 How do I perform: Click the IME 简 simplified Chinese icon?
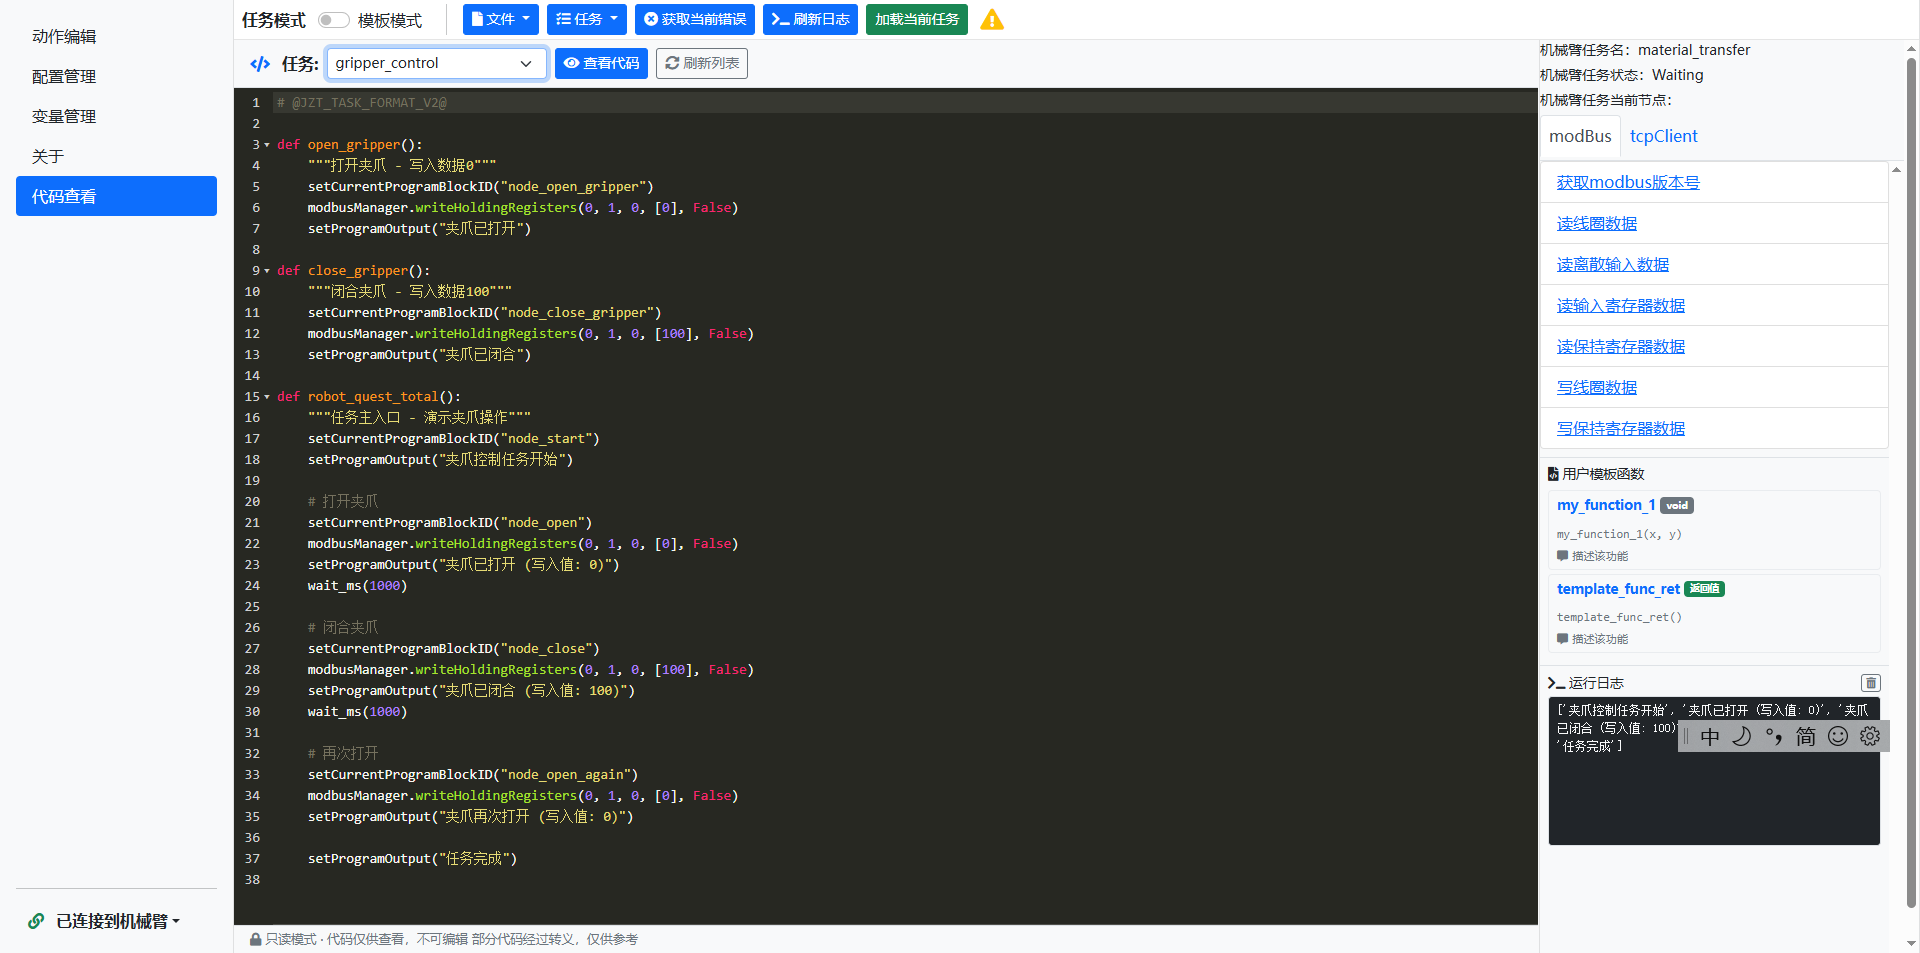point(1806,737)
